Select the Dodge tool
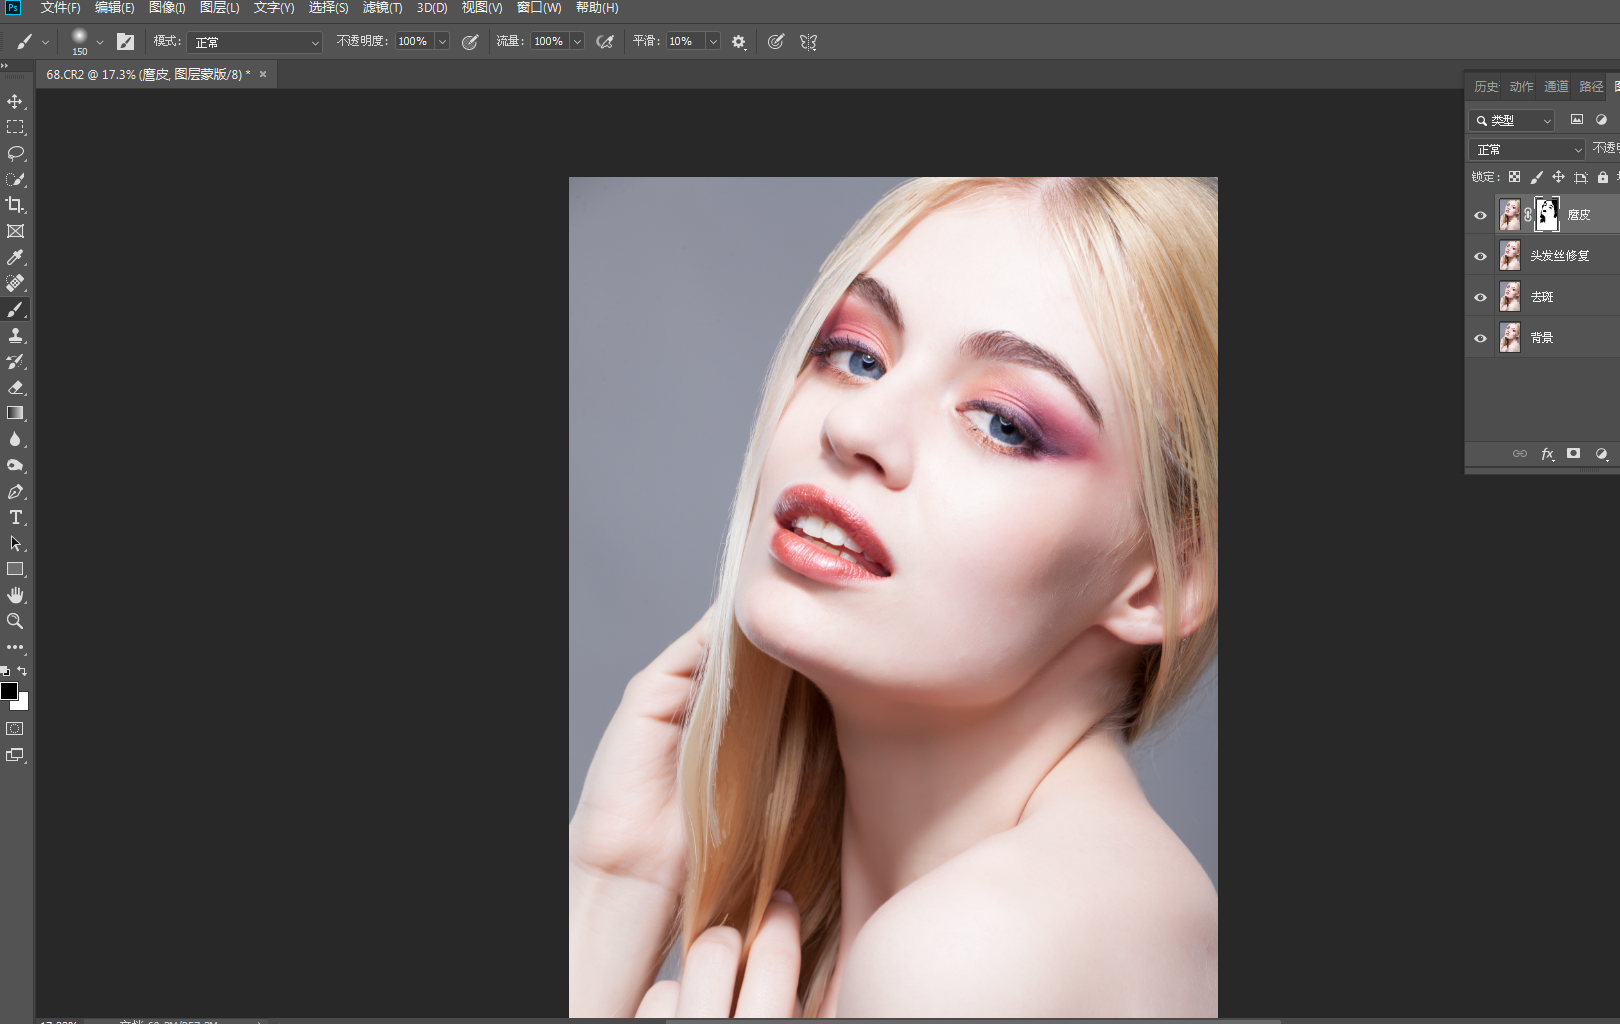This screenshot has height=1024, width=1620. 15,465
